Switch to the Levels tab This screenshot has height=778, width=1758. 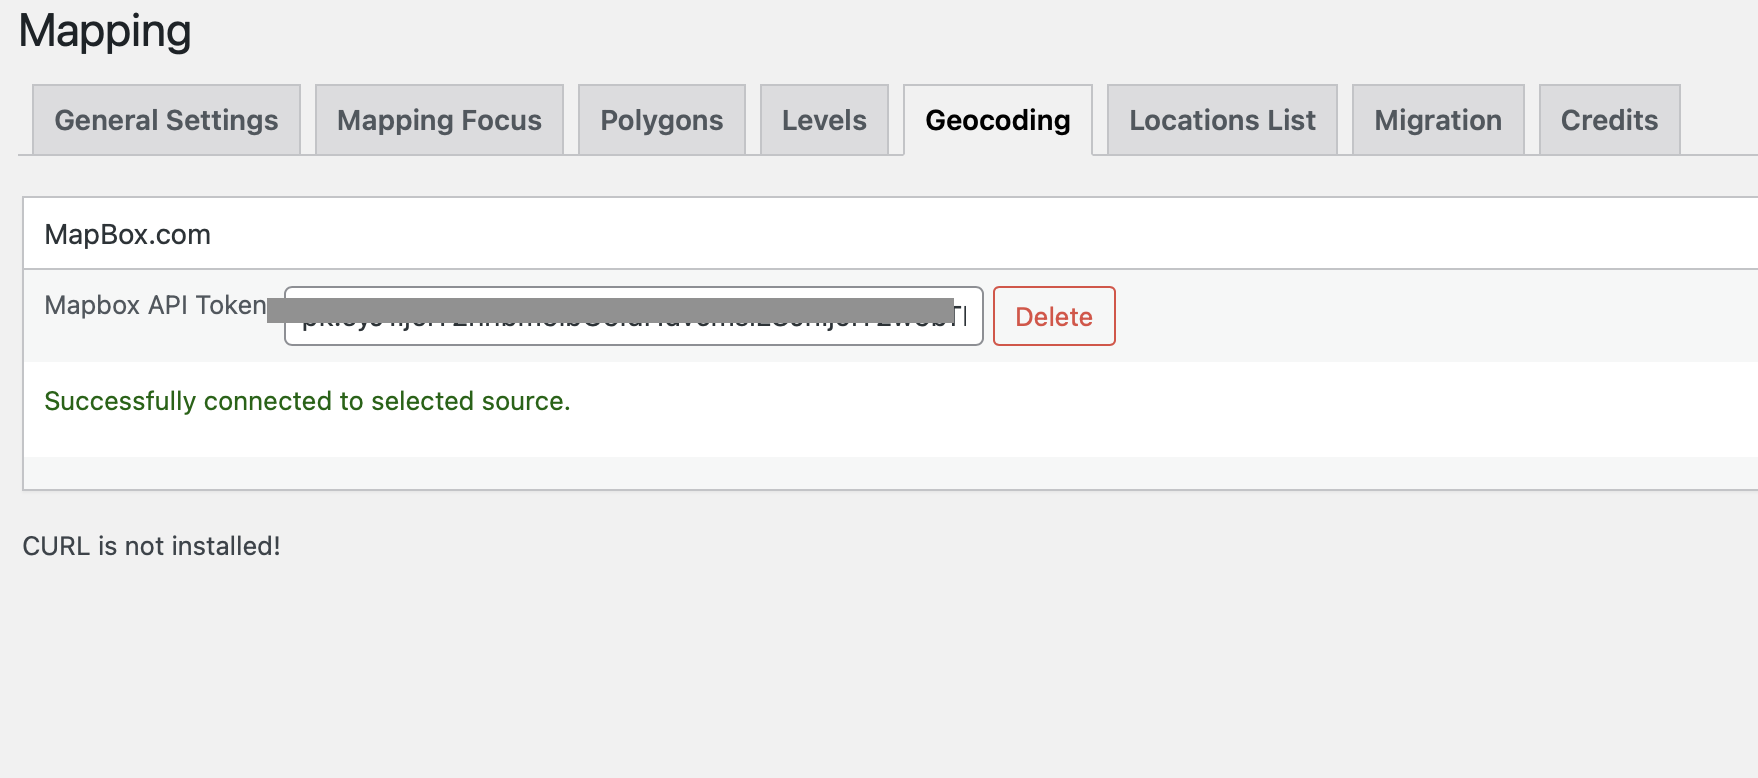coord(823,120)
